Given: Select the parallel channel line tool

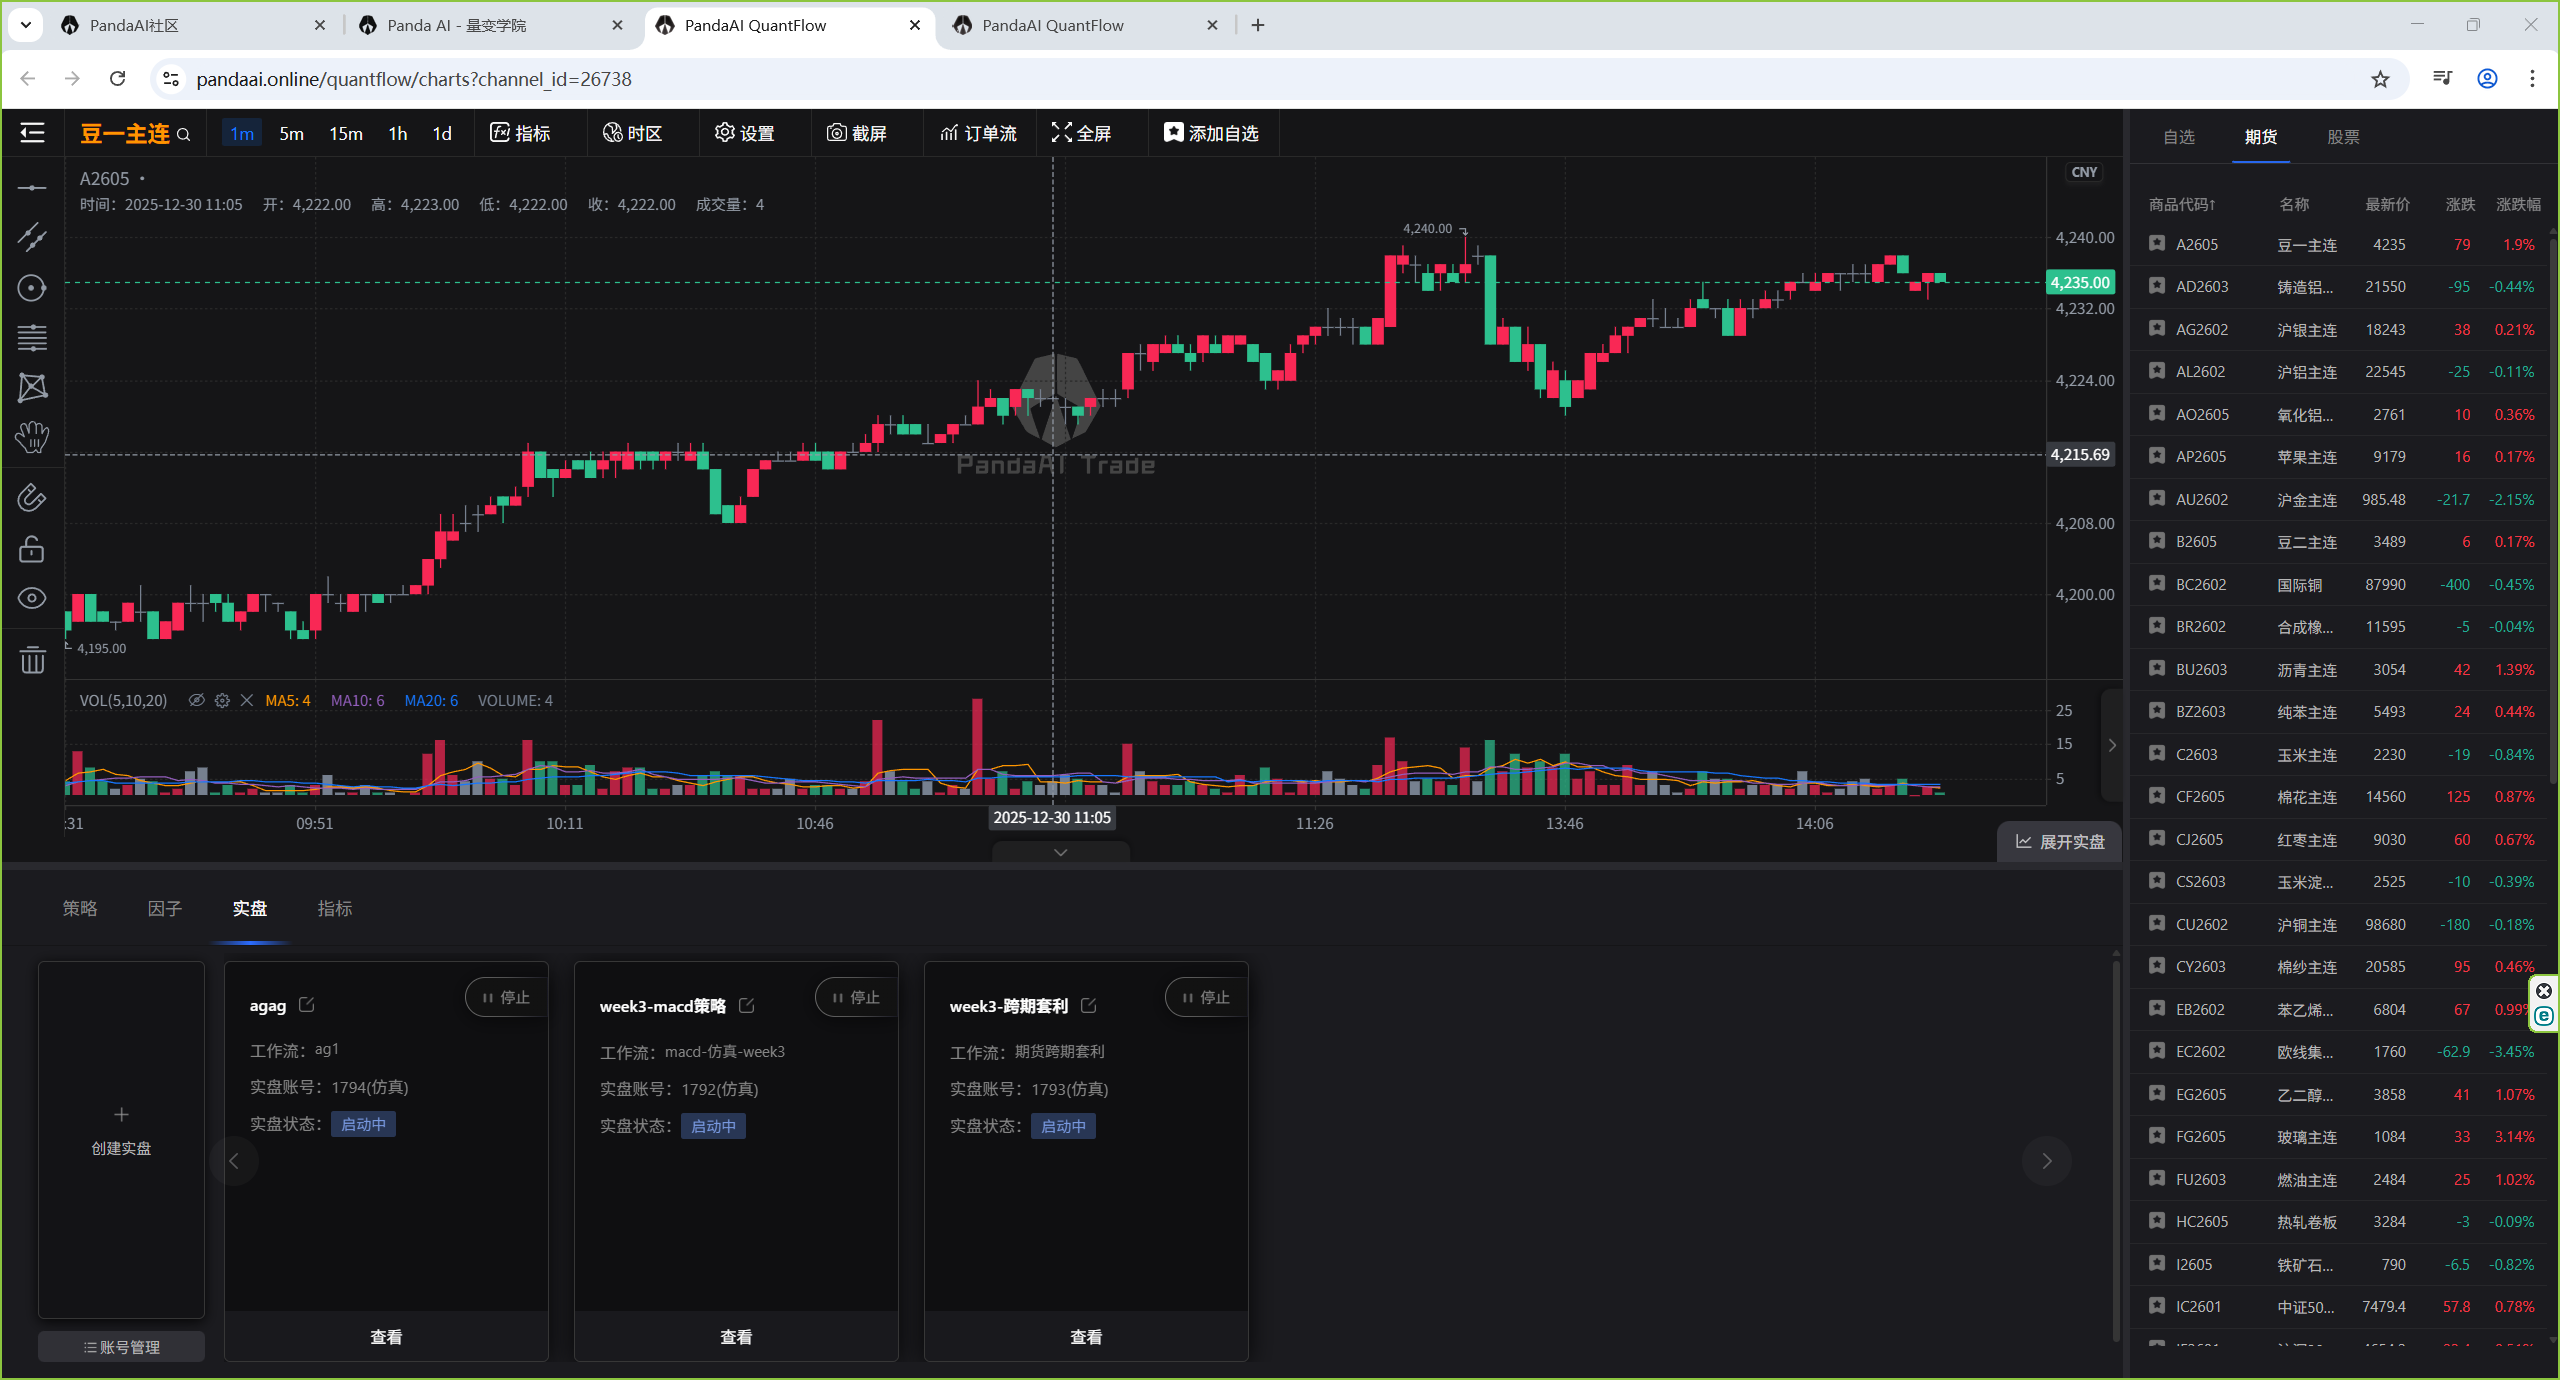Looking at the screenshot, I should (32, 238).
